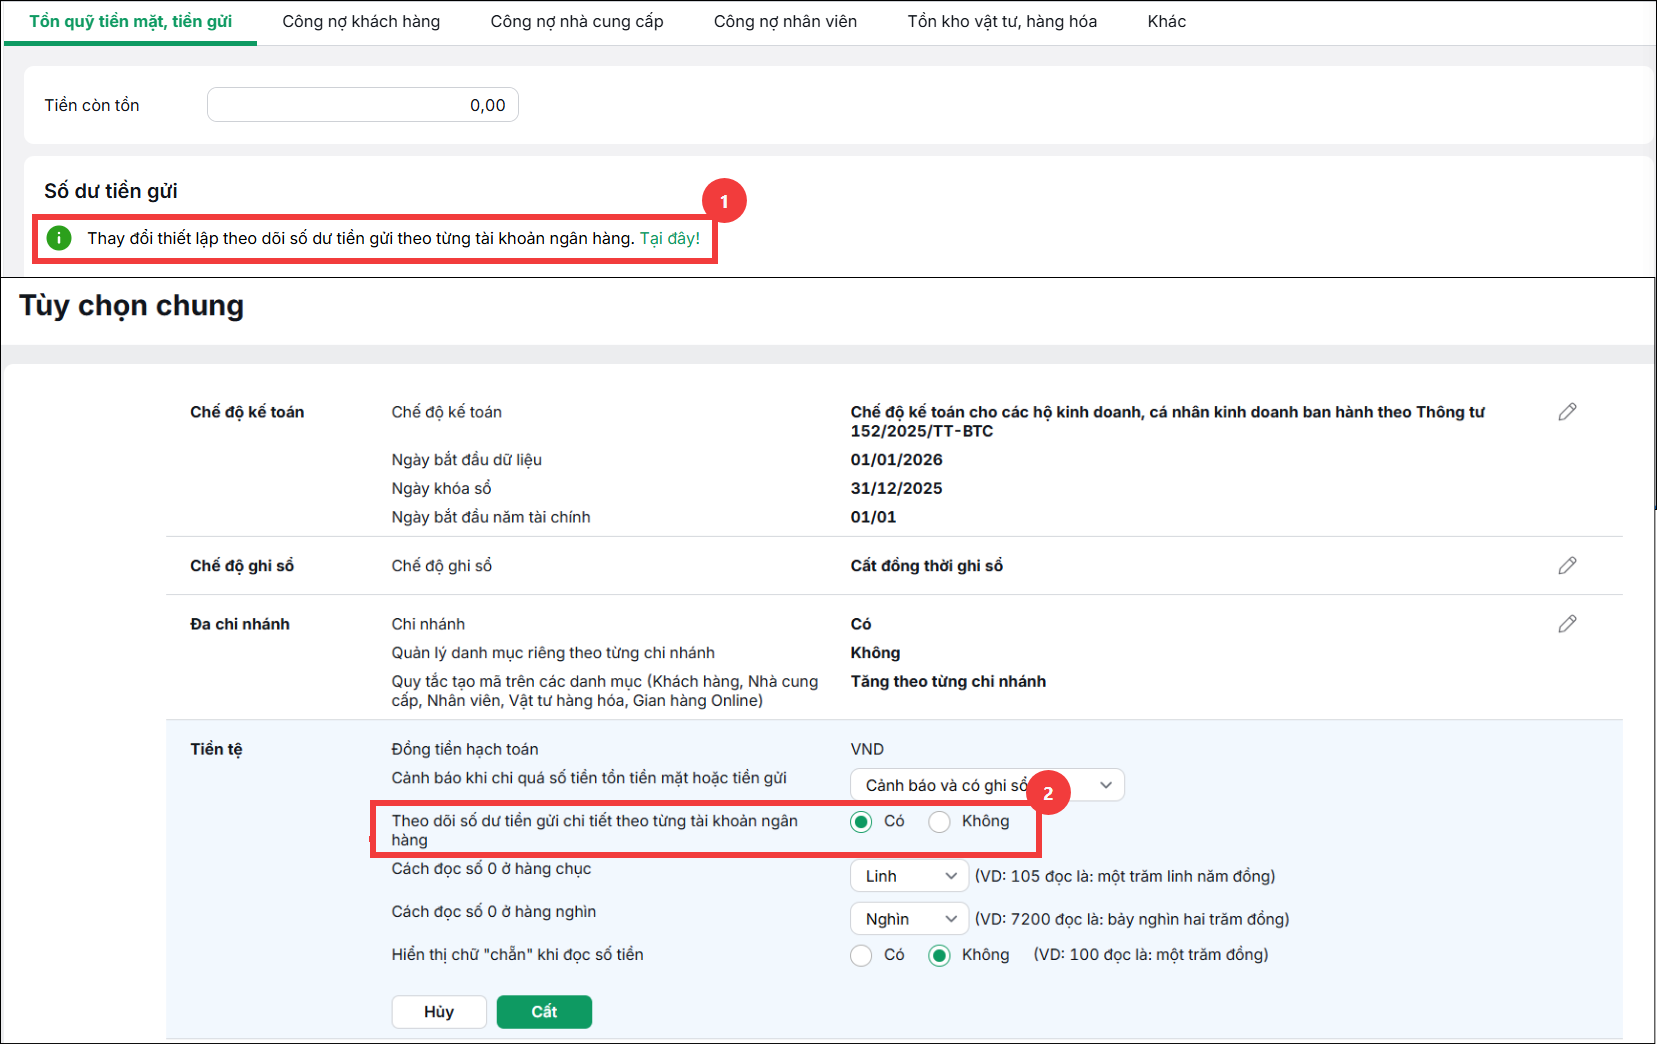Click the green Cất button
This screenshot has height=1044, width=1662.
(x=544, y=1012)
